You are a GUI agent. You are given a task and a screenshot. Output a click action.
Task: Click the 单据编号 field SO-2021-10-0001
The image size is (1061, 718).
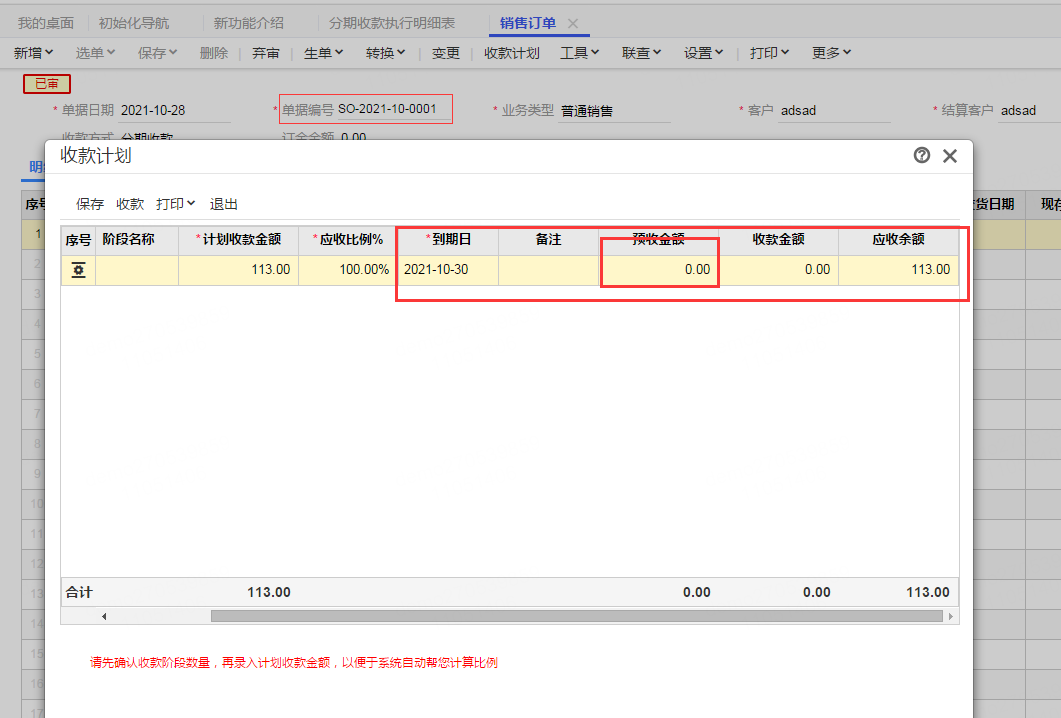pos(394,109)
